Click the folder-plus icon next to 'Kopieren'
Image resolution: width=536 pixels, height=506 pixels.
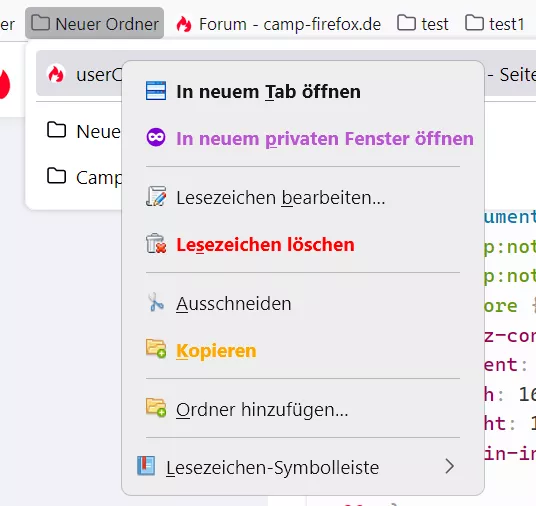point(156,349)
